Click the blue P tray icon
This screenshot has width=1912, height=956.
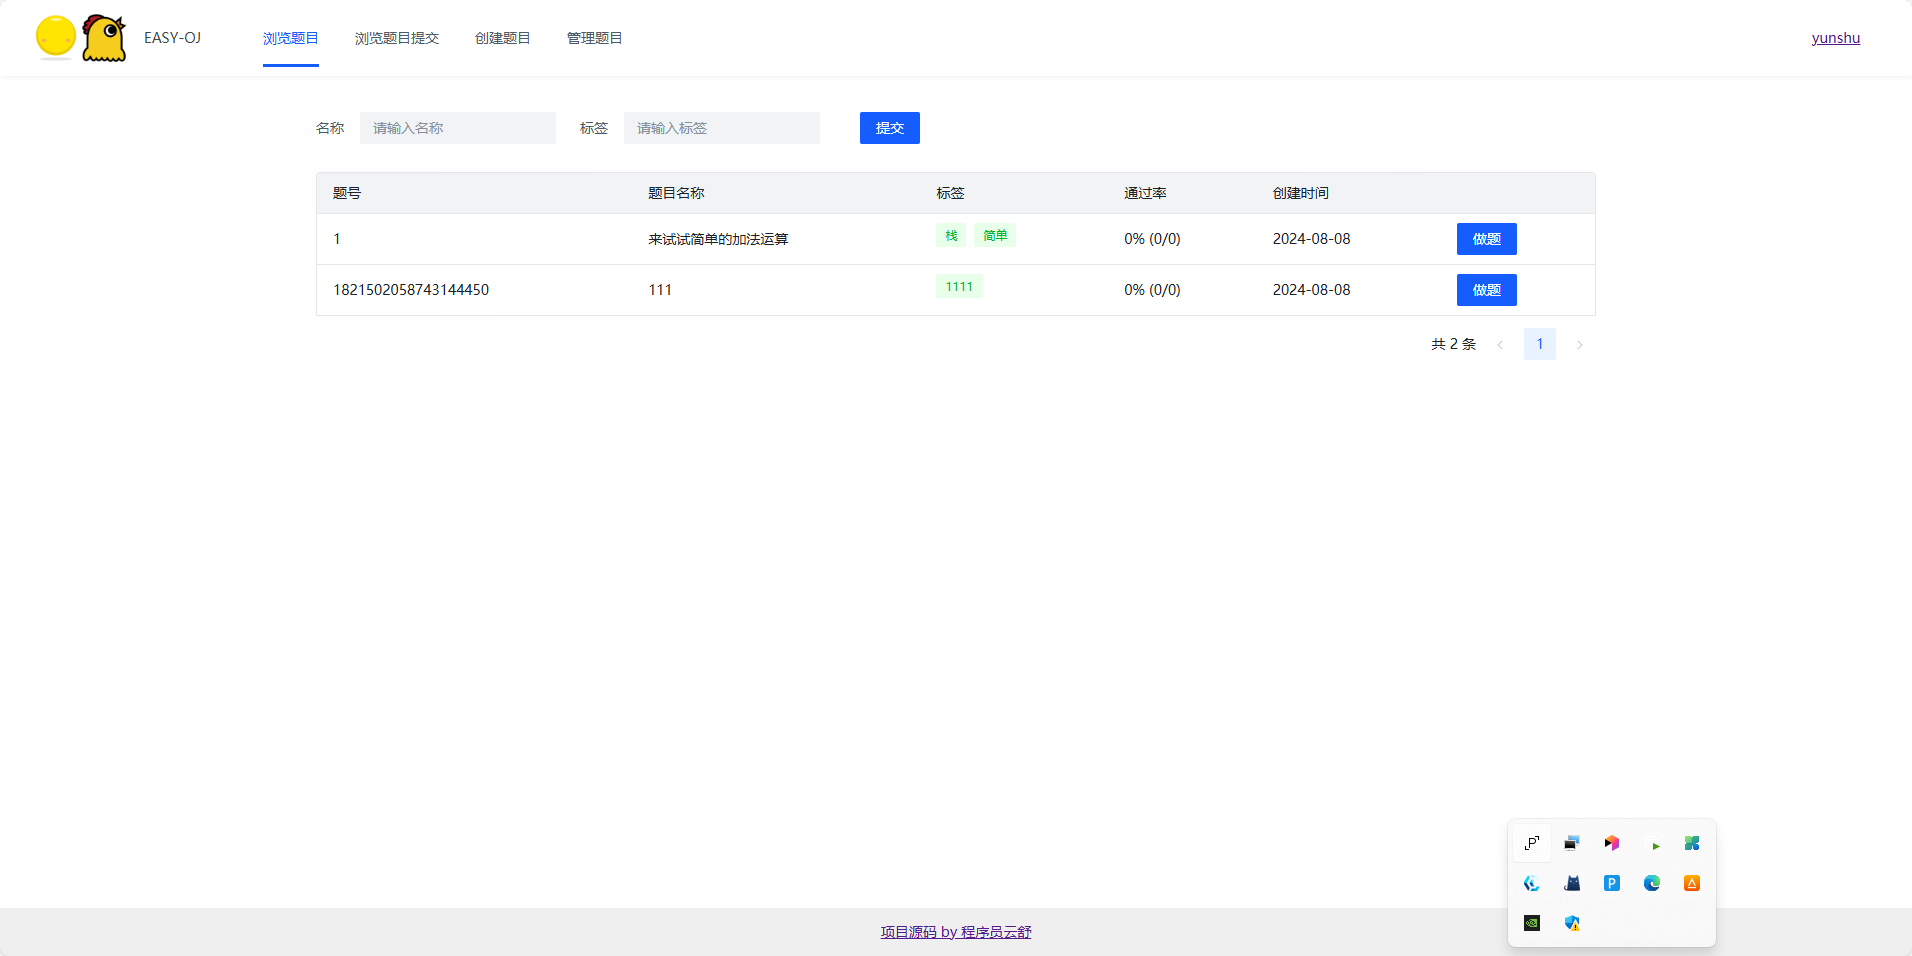1612,884
